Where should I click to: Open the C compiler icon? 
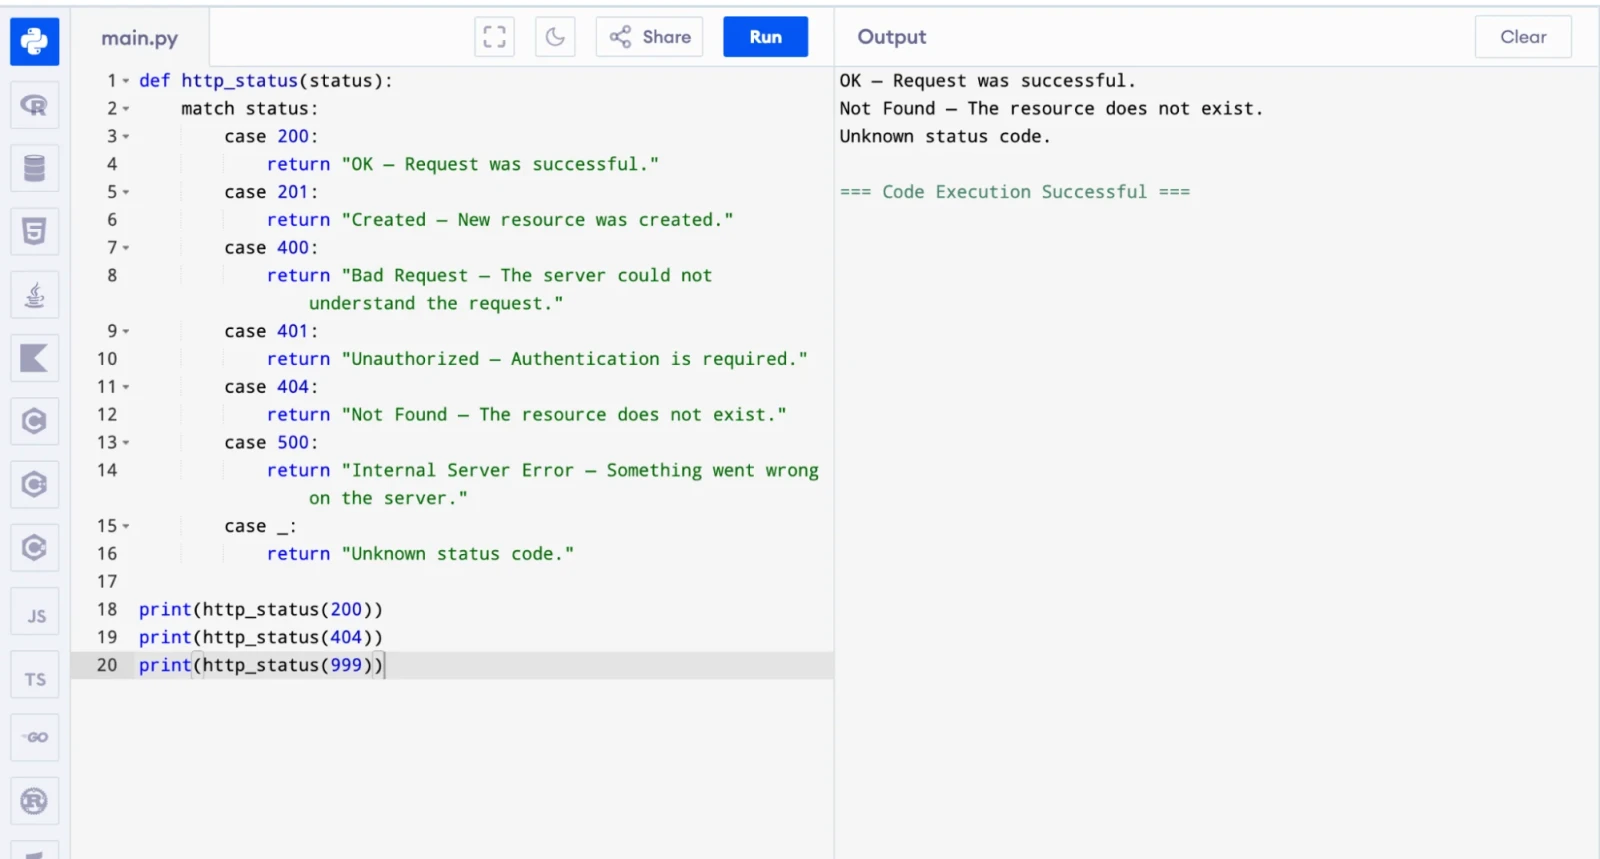click(x=34, y=421)
